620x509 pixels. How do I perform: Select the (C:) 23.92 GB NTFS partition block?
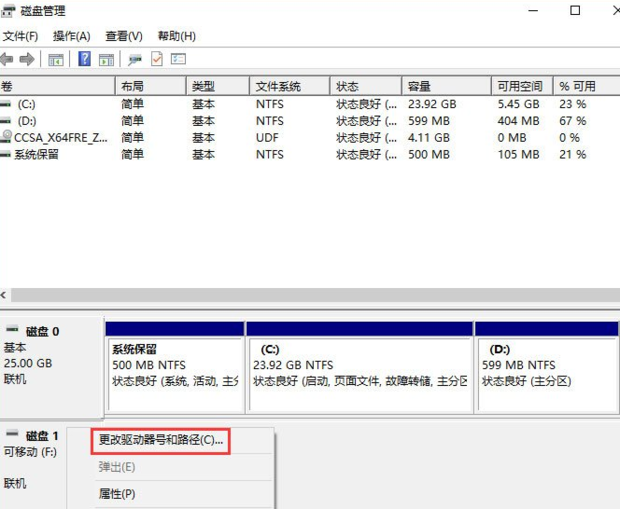(359, 368)
